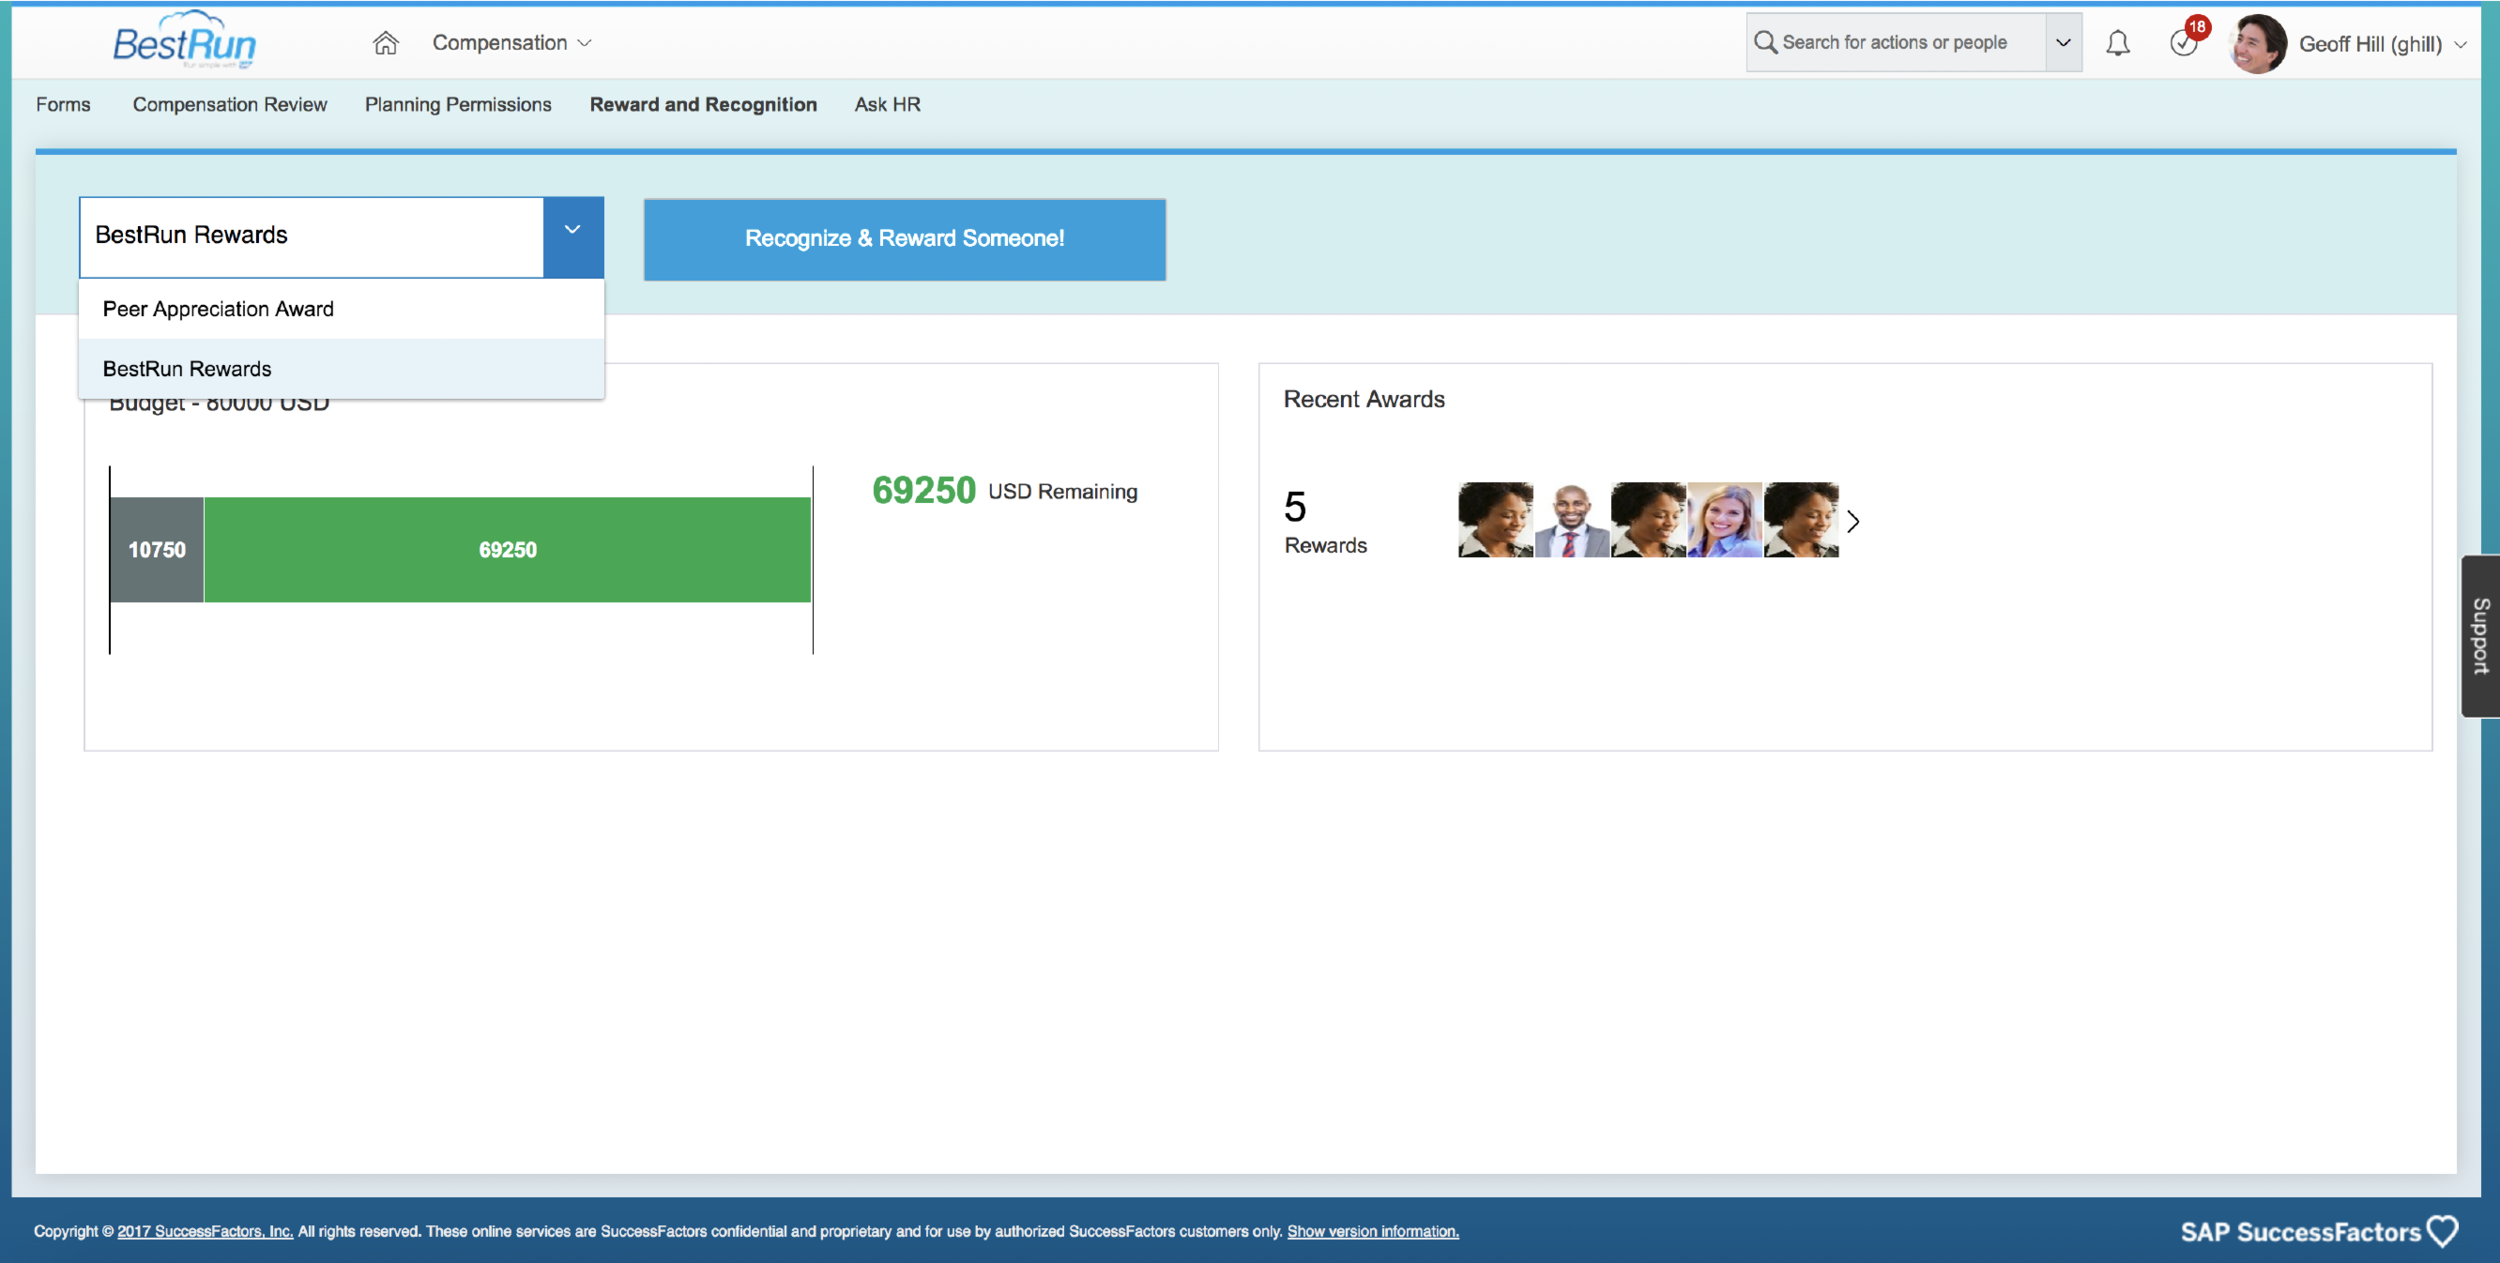Viewport: 2500px width, 1263px height.
Task: Show more recent awards with the arrow
Action: coord(1853,521)
